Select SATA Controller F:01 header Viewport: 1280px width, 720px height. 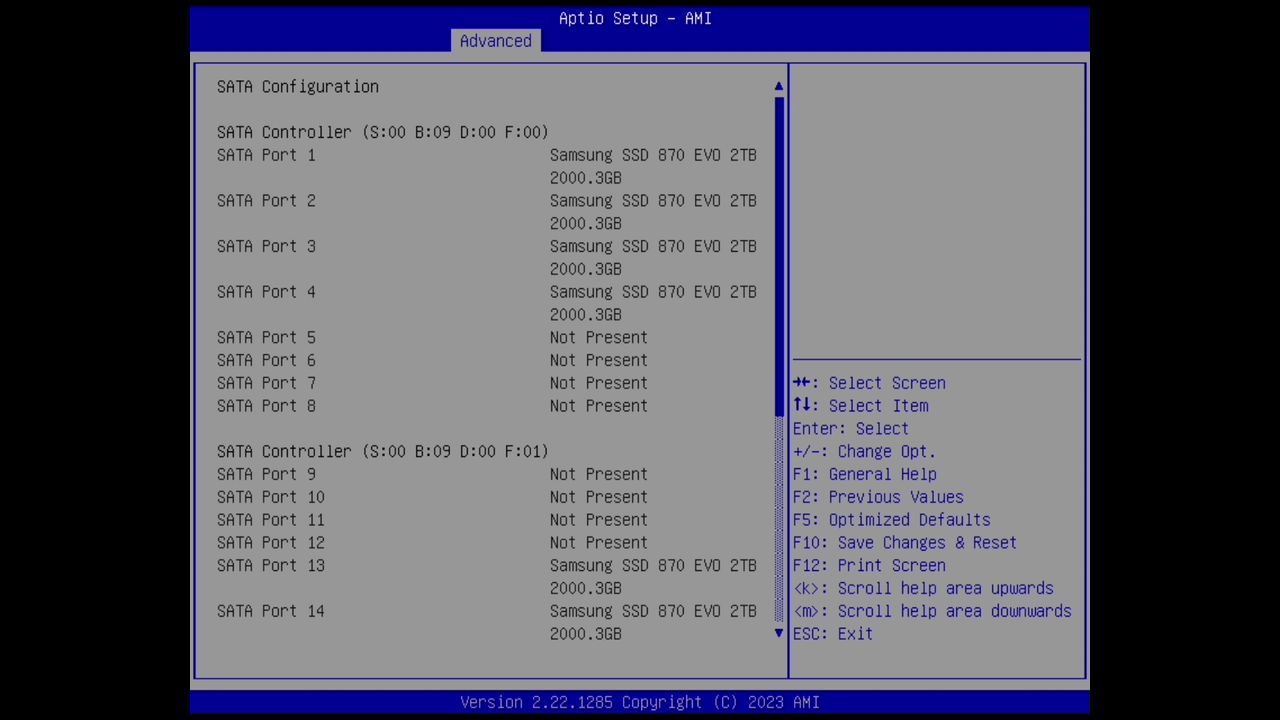pos(383,451)
